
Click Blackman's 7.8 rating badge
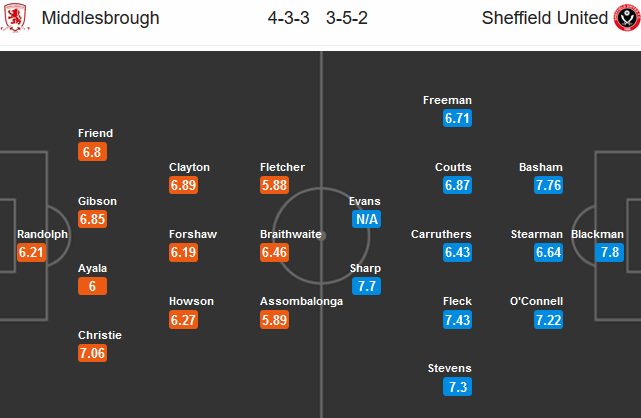610,252
